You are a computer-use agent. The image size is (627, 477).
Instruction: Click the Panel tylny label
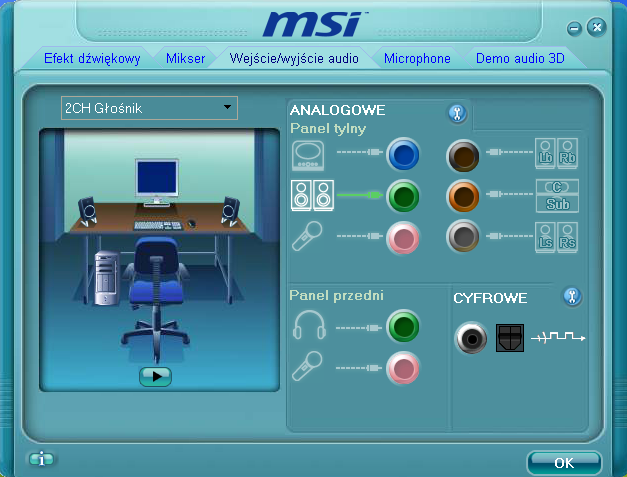pyautogui.click(x=328, y=129)
